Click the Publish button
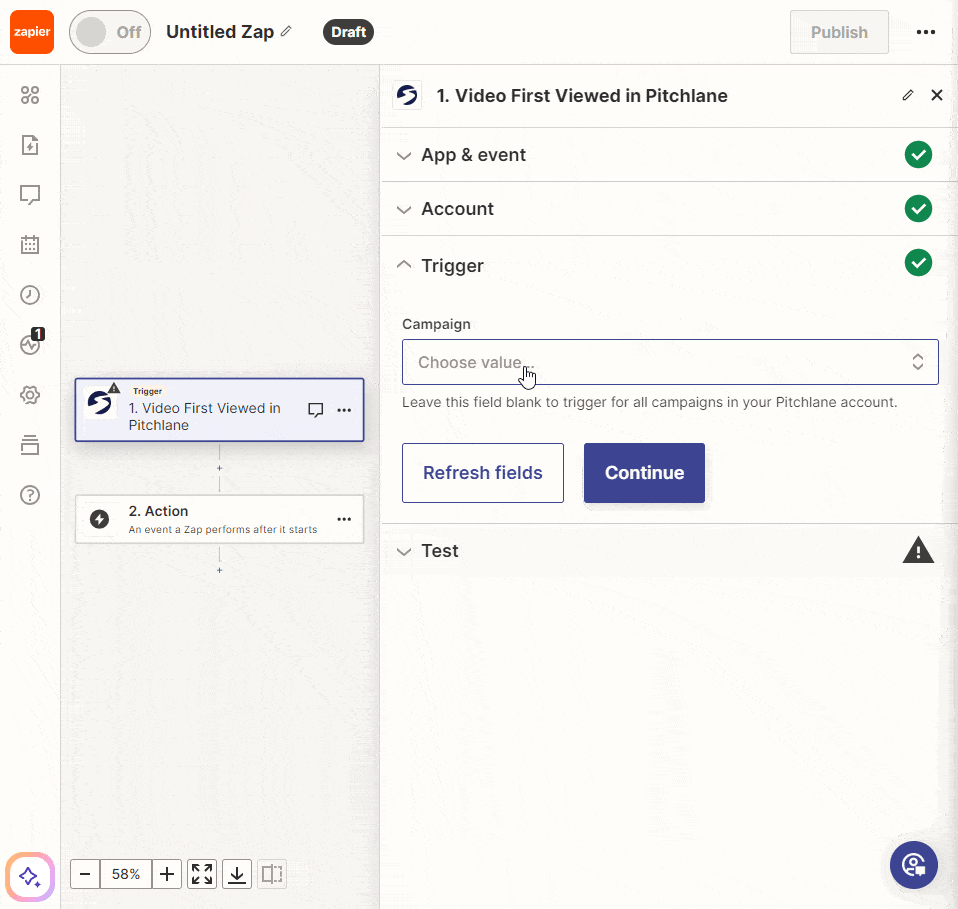 (x=839, y=32)
